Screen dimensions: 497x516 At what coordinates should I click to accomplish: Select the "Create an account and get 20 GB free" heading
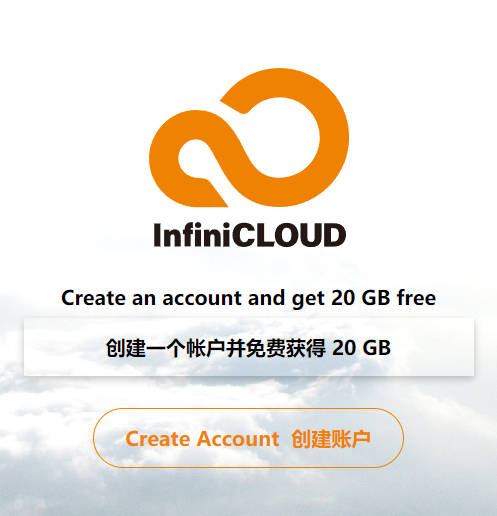tap(249, 298)
